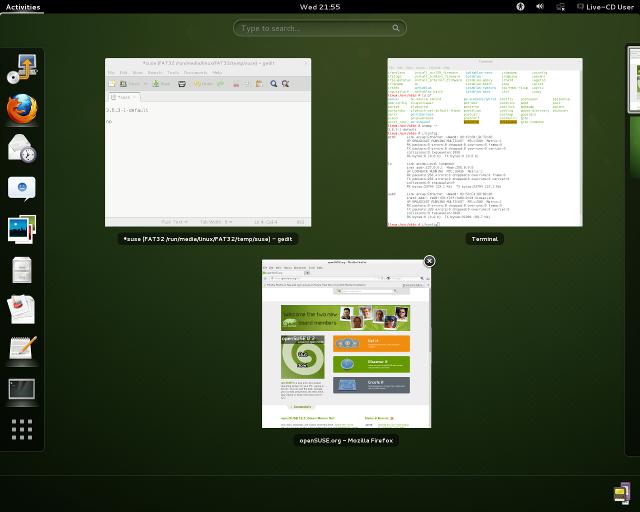
Task: Switch to the workspace thumbnail at right edge
Action: [x=633, y=80]
